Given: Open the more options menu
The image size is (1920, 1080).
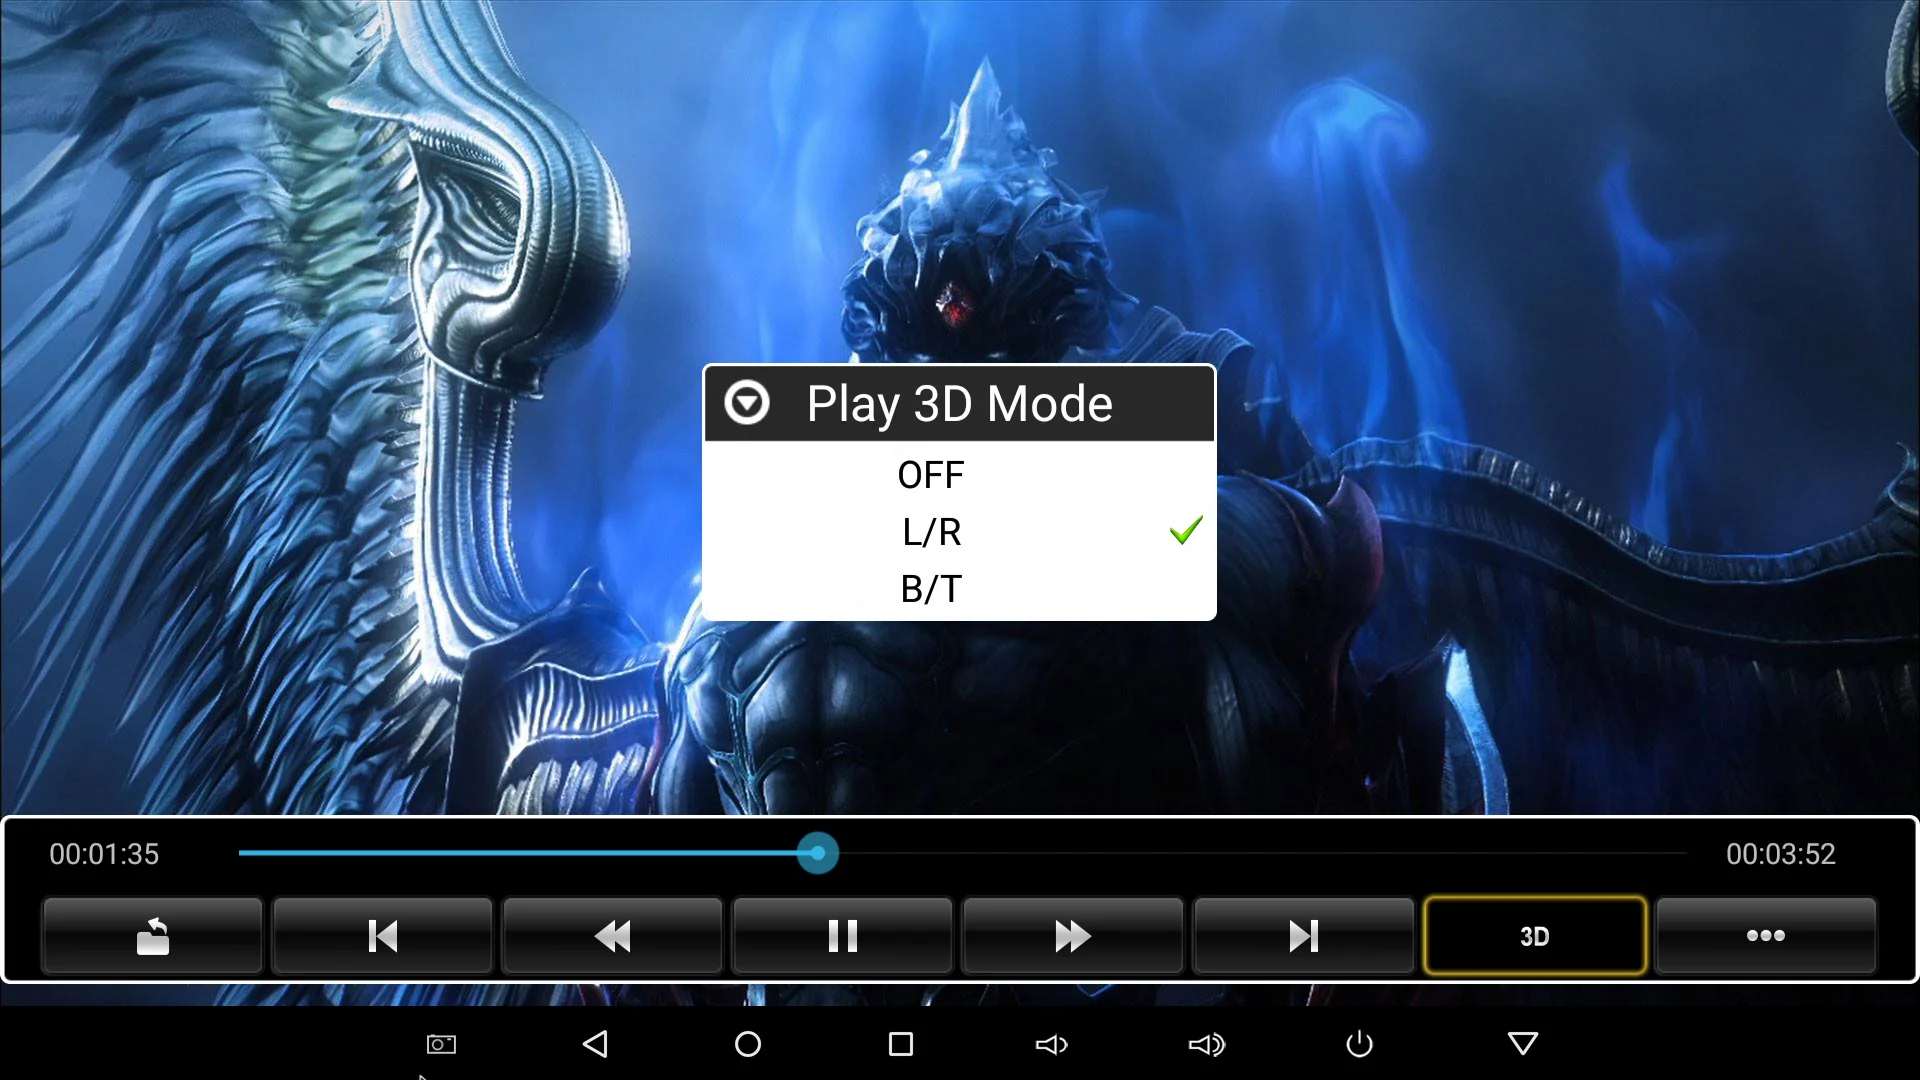Looking at the screenshot, I should (x=1765, y=936).
